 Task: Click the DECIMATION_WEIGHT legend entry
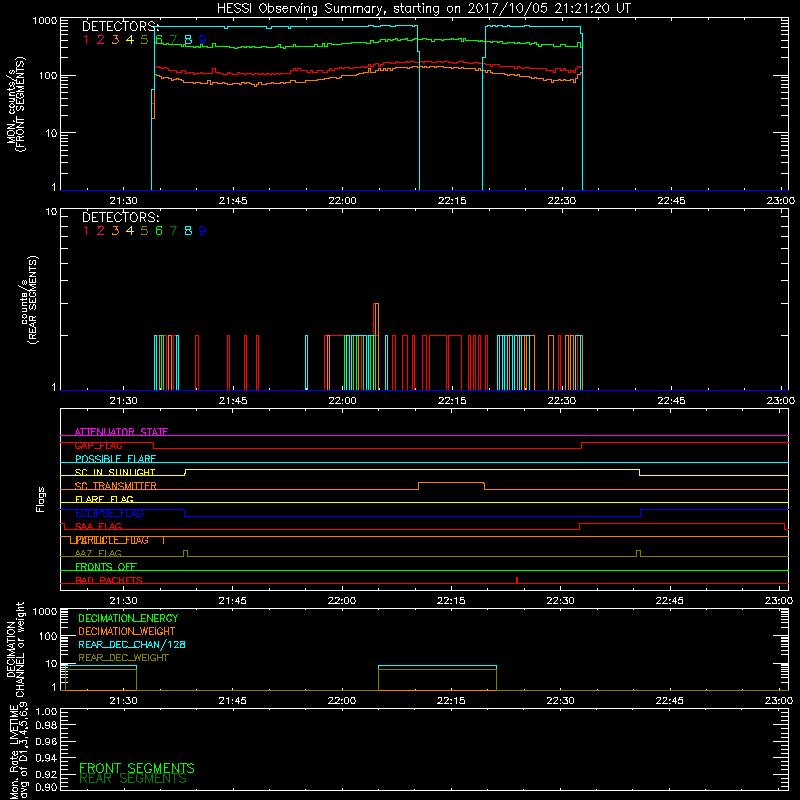[x=127, y=631]
